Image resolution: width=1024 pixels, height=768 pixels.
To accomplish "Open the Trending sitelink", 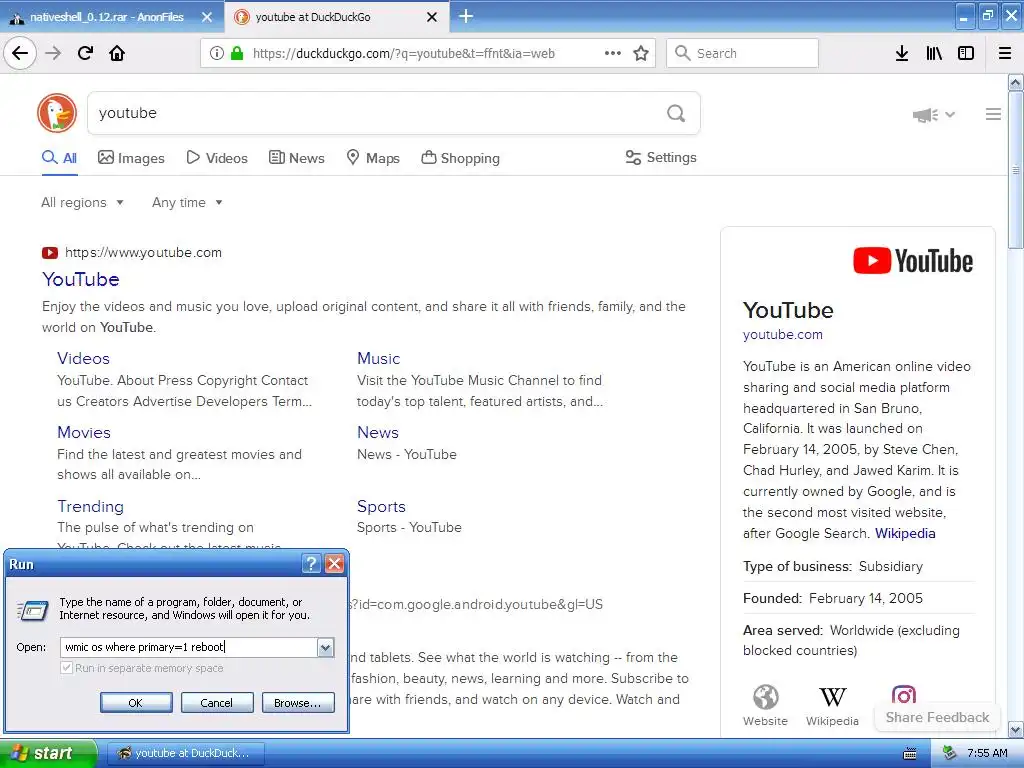I will [x=90, y=506].
